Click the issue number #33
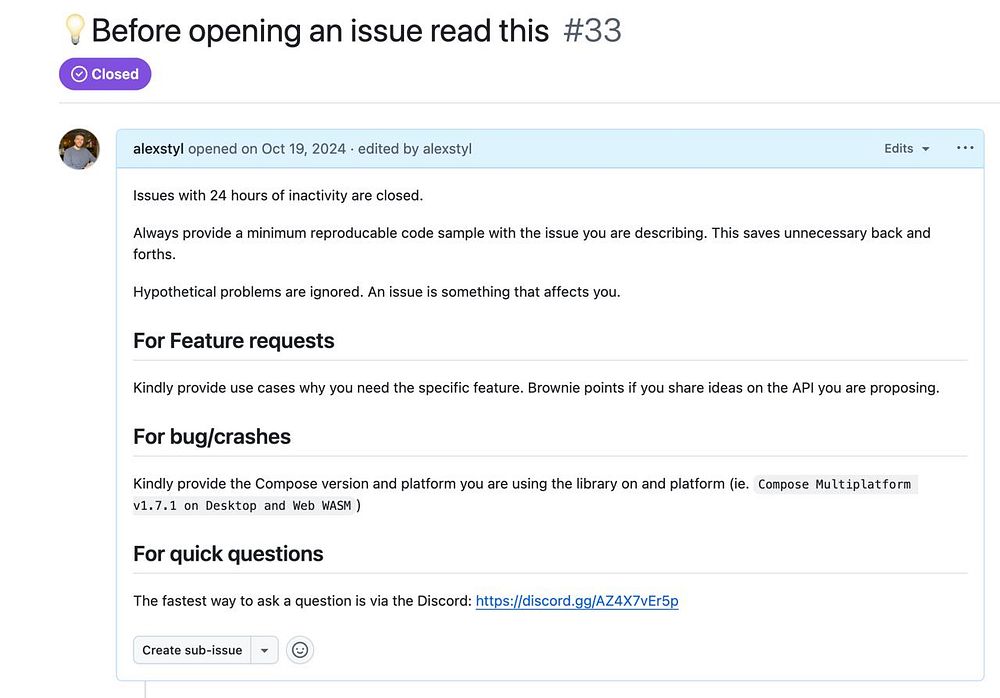The width and height of the screenshot is (1000, 698). point(592,30)
